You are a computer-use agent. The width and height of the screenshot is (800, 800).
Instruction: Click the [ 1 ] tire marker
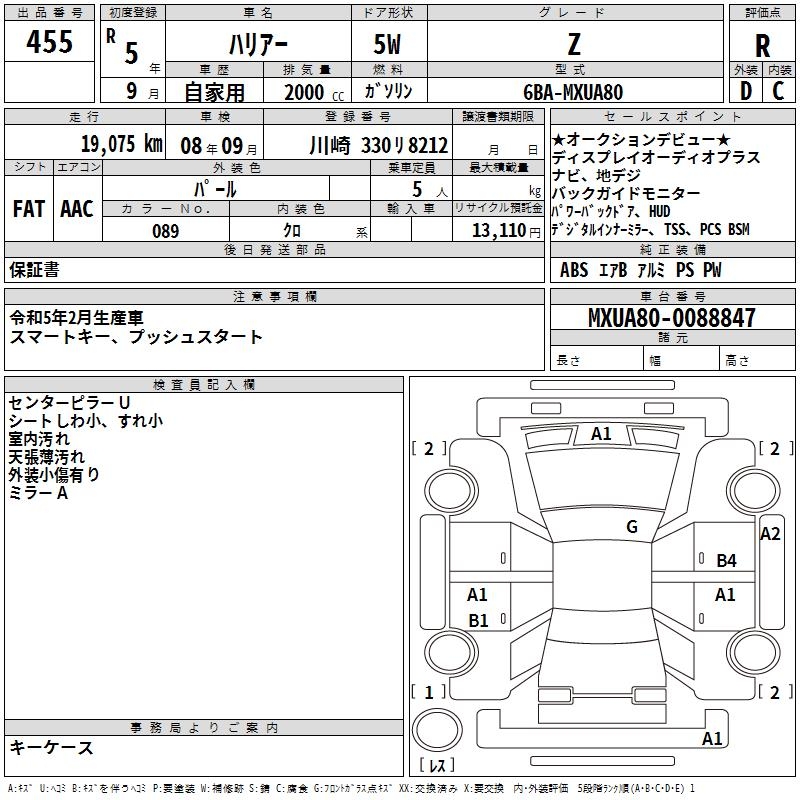pyautogui.click(x=429, y=692)
